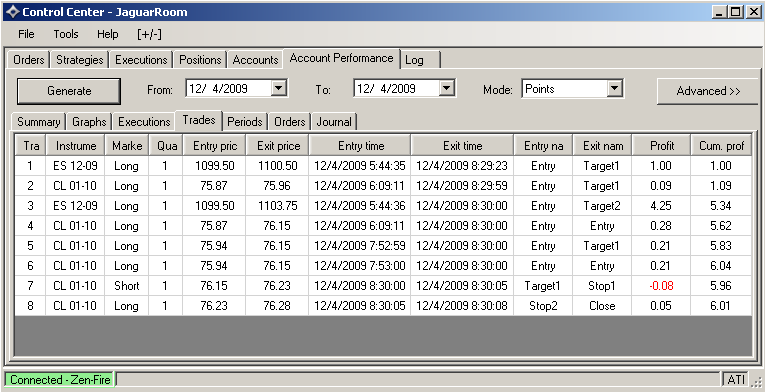Sort by the Exit time column header
The image size is (765, 392).
coord(462,145)
